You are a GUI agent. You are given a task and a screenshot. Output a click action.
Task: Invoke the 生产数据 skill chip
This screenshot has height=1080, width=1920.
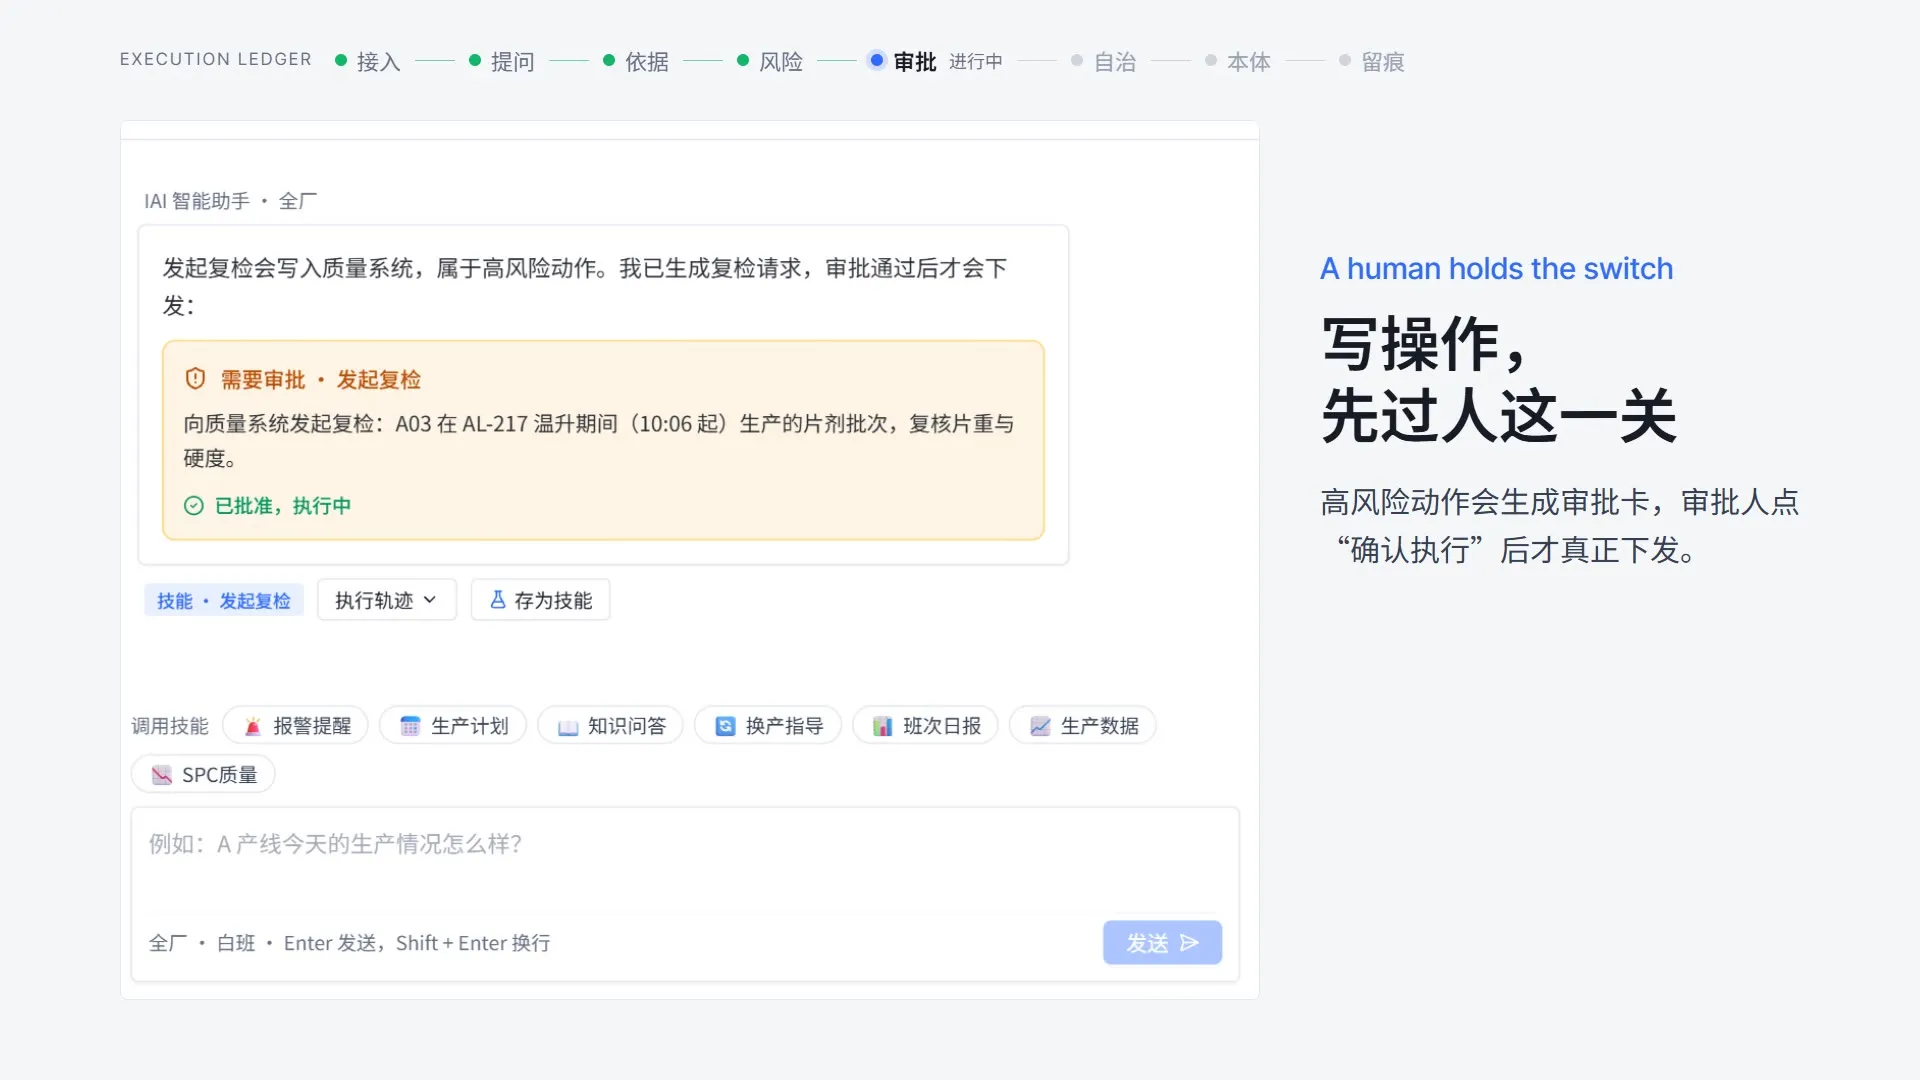1083,726
